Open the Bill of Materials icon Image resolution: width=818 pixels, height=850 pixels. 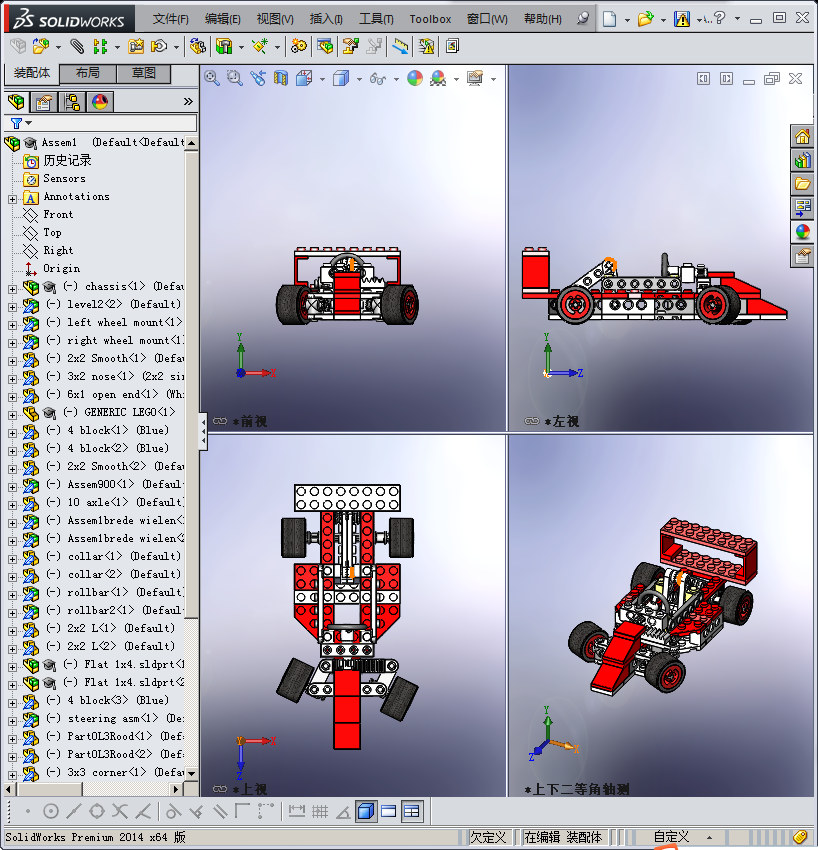point(325,47)
